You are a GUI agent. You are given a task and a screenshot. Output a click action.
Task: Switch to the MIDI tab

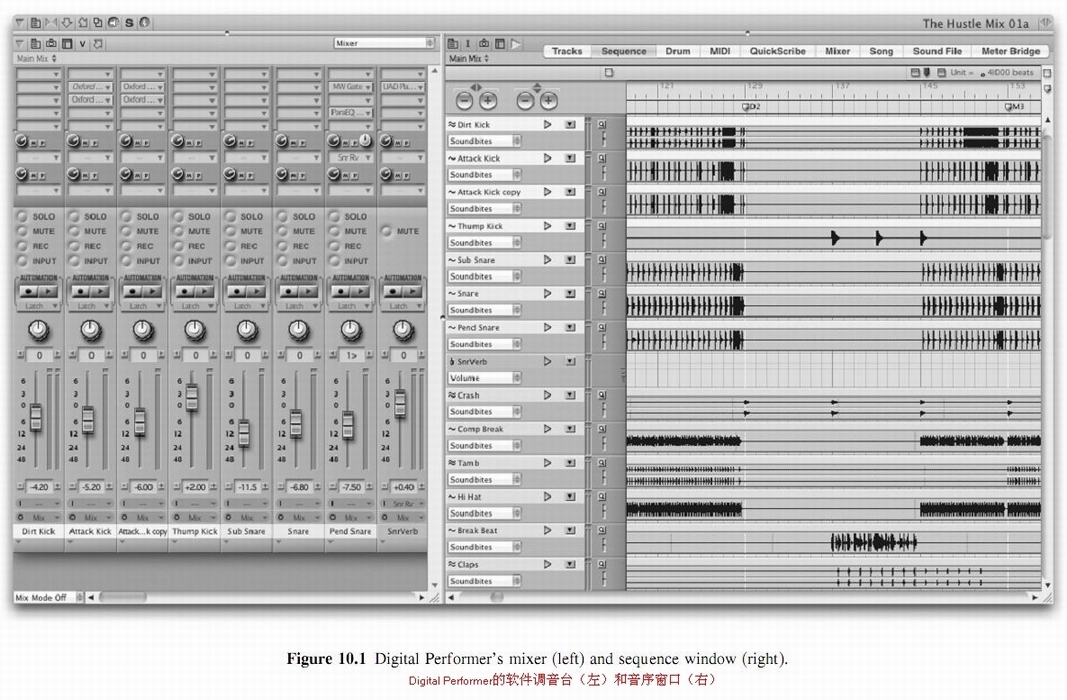click(720, 51)
